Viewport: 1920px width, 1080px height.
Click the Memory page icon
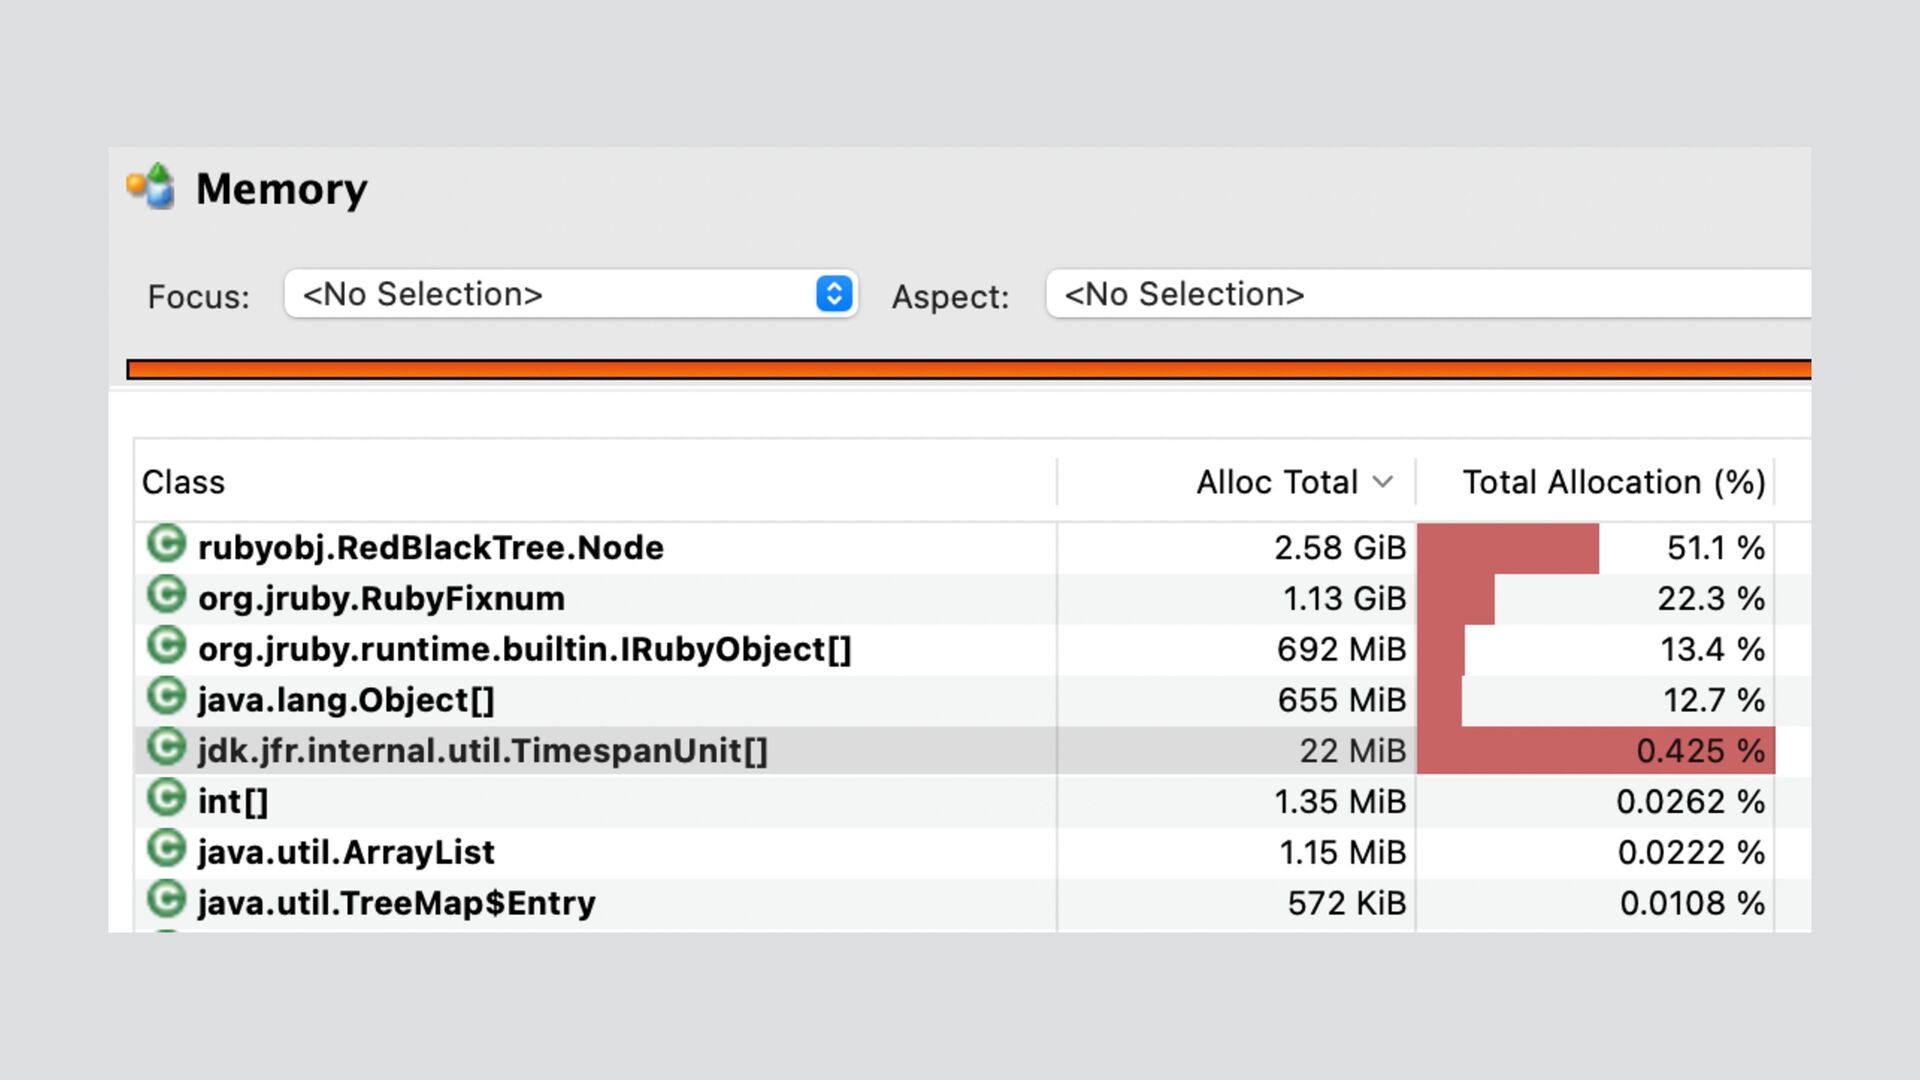click(x=151, y=187)
